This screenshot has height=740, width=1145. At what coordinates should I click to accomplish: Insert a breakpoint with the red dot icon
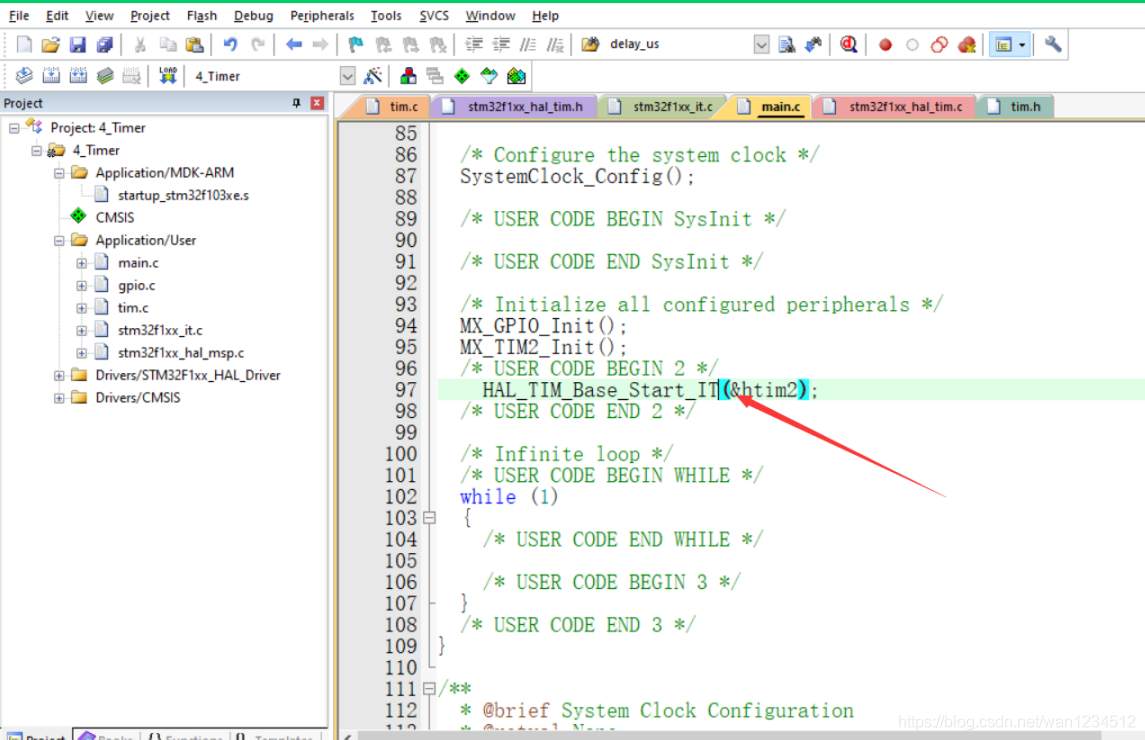click(885, 45)
